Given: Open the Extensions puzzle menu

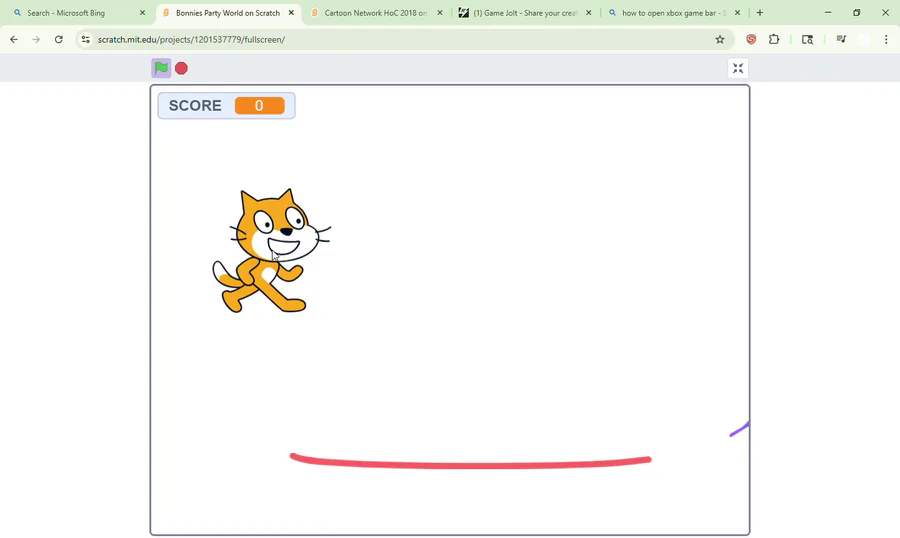Looking at the screenshot, I should coord(774,40).
